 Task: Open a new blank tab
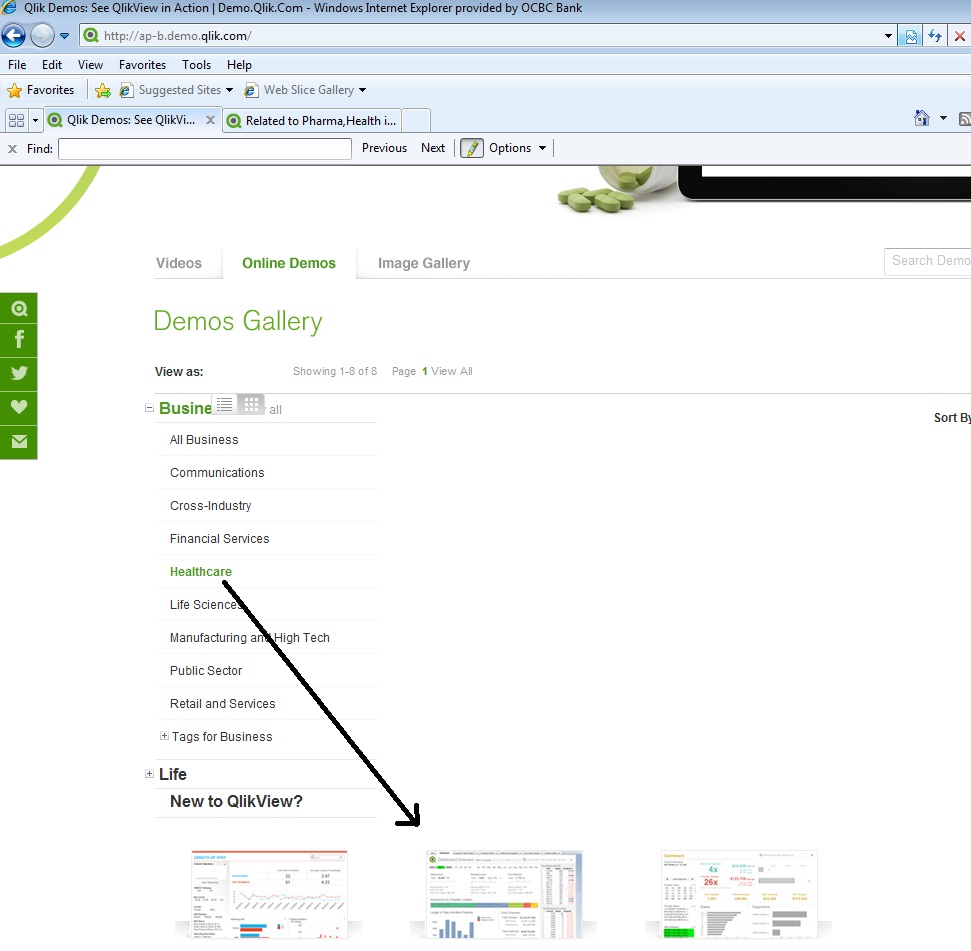416,121
